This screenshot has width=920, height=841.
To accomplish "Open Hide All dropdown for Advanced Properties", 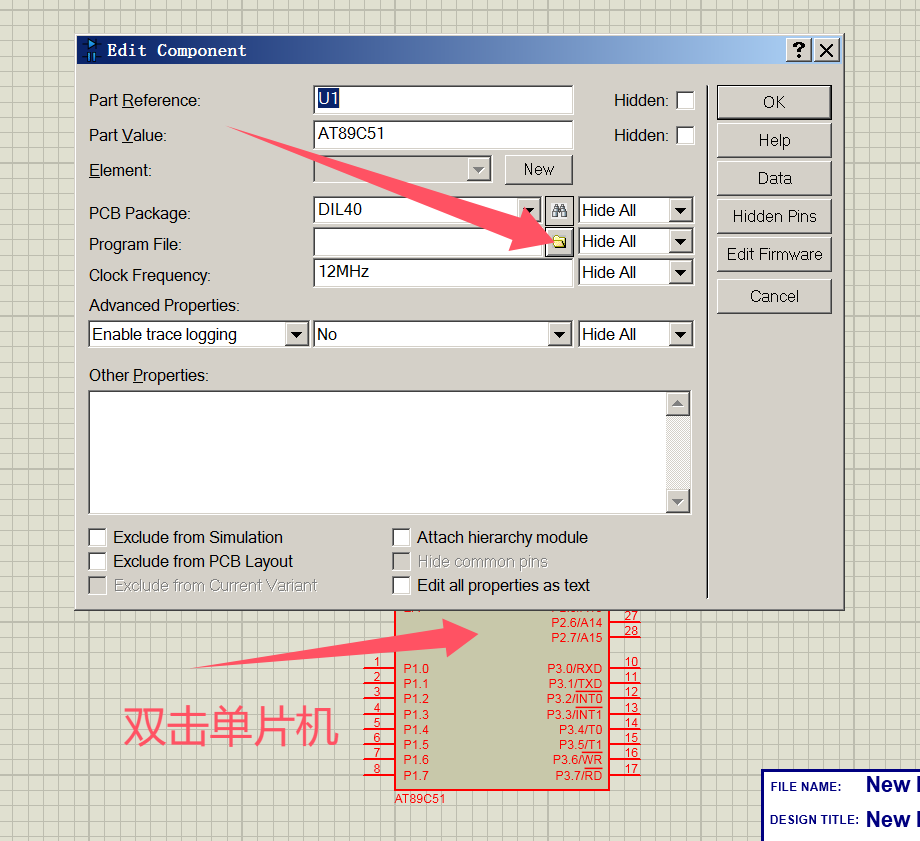I will [x=680, y=335].
